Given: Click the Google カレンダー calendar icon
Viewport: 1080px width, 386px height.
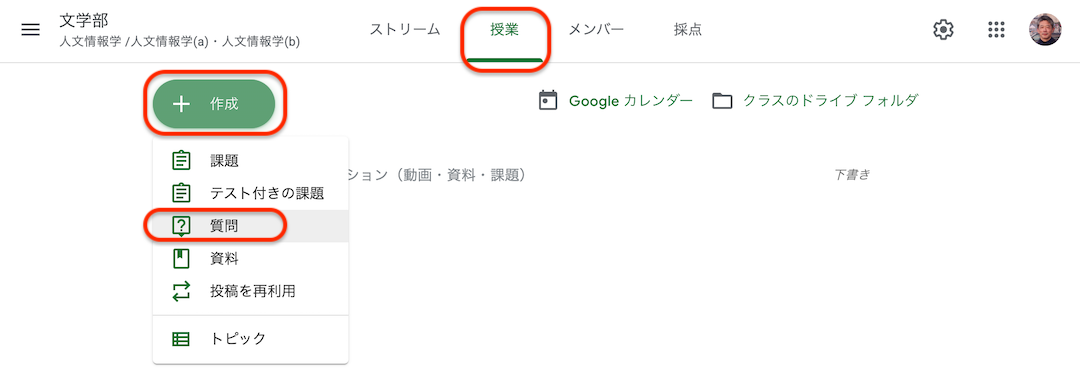Looking at the screenshot, I should [548, 101].
